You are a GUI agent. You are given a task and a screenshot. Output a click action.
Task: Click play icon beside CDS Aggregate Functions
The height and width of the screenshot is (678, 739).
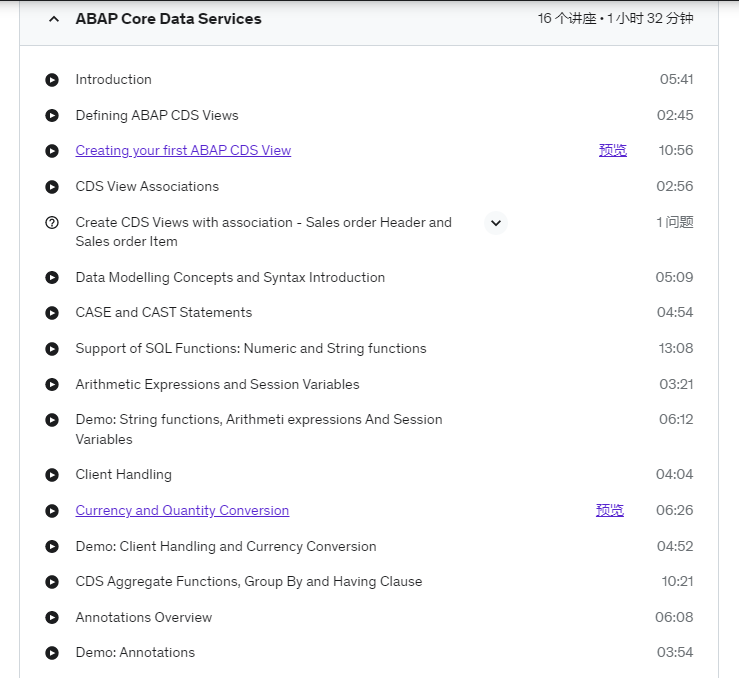52,582
